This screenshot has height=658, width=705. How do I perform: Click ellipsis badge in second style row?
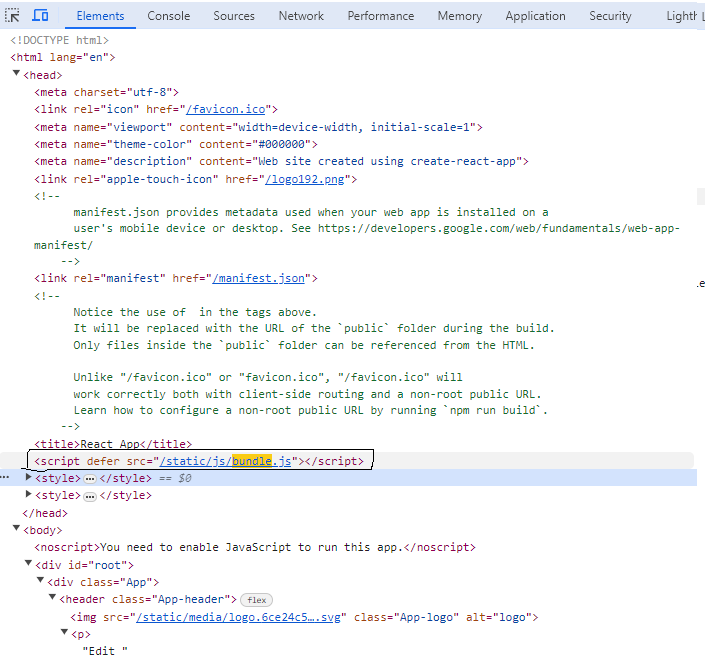[90, 497]
